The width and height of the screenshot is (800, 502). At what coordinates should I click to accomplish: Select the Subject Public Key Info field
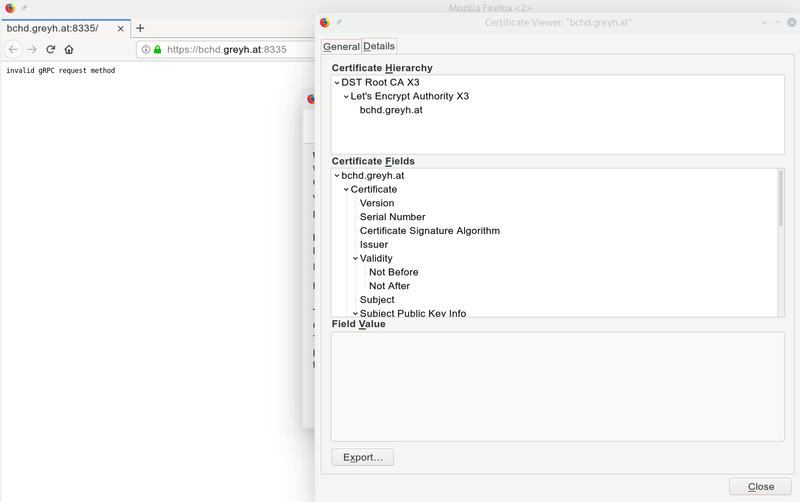coord(413,313)
